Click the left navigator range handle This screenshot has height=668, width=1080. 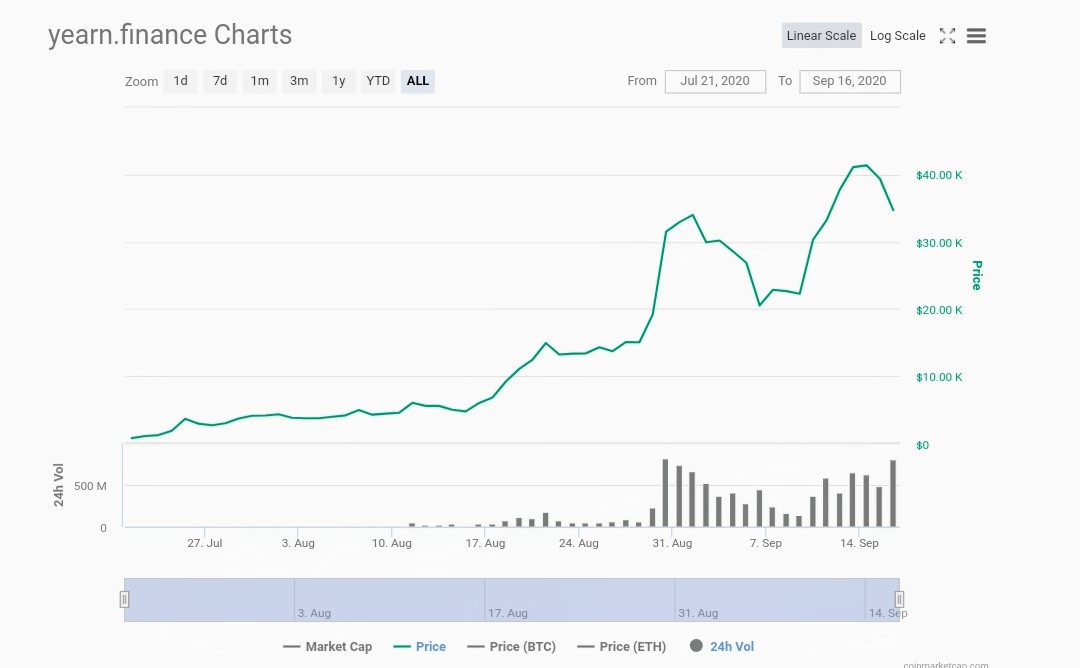125,600
